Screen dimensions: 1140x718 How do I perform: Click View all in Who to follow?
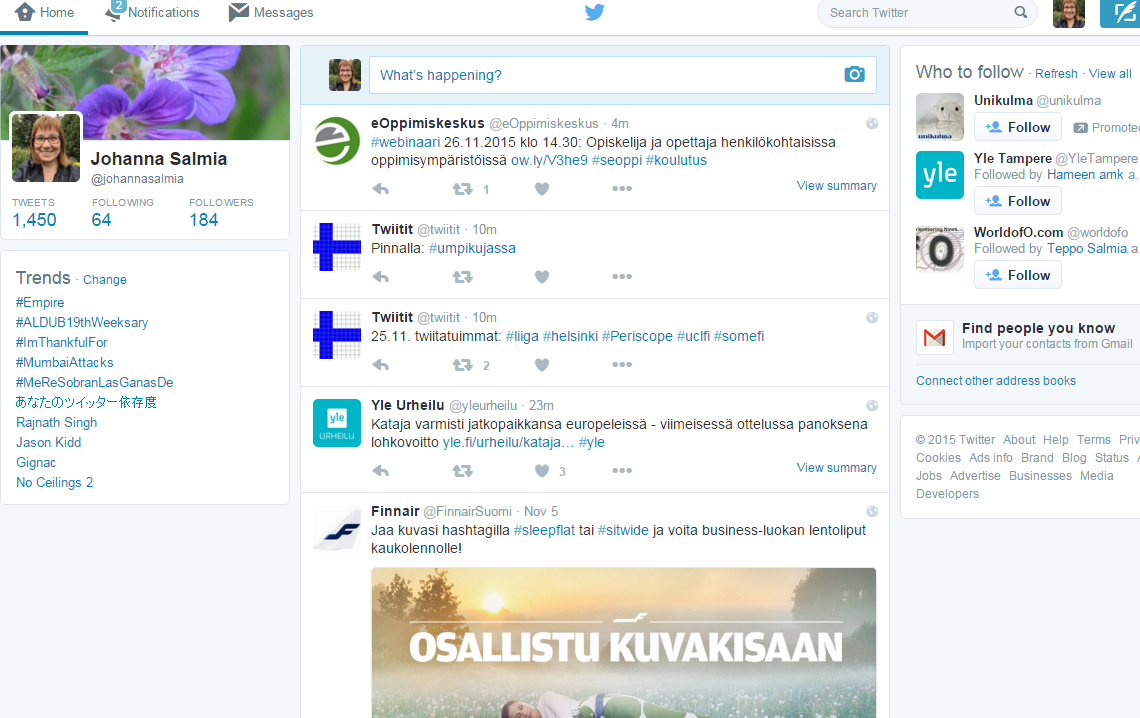tap(1109, 73)
